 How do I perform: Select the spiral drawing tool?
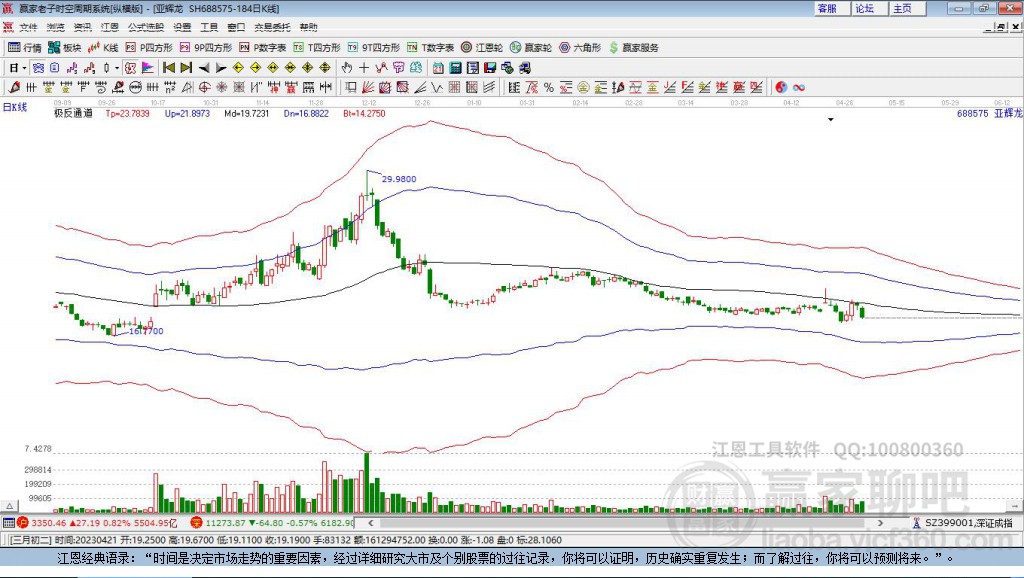[x=100, y=88]
